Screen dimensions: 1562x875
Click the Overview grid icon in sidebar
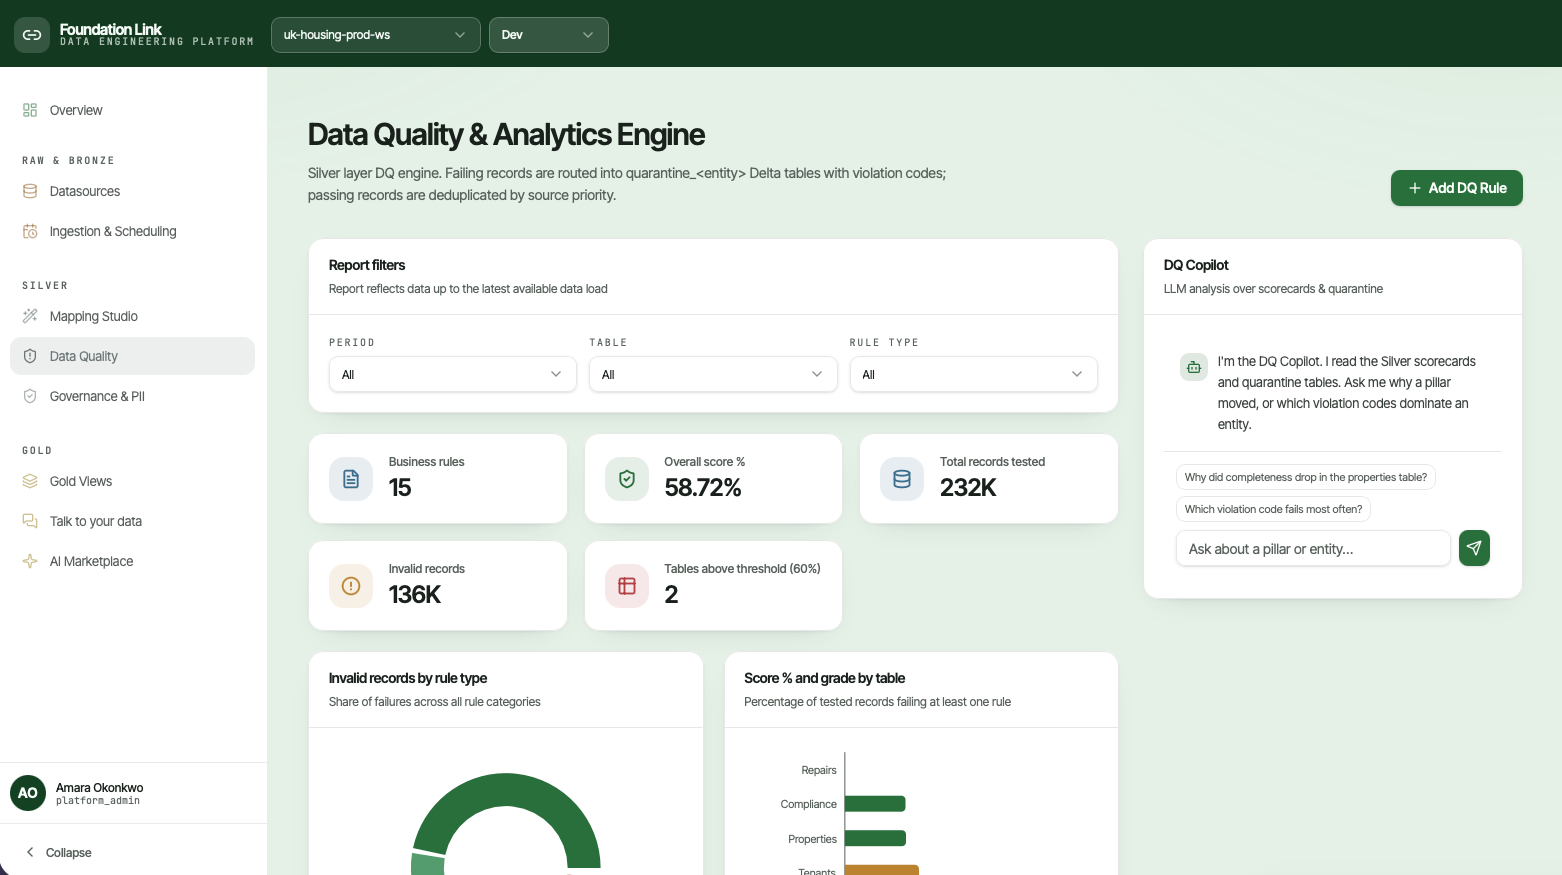(x=30, y=110)
